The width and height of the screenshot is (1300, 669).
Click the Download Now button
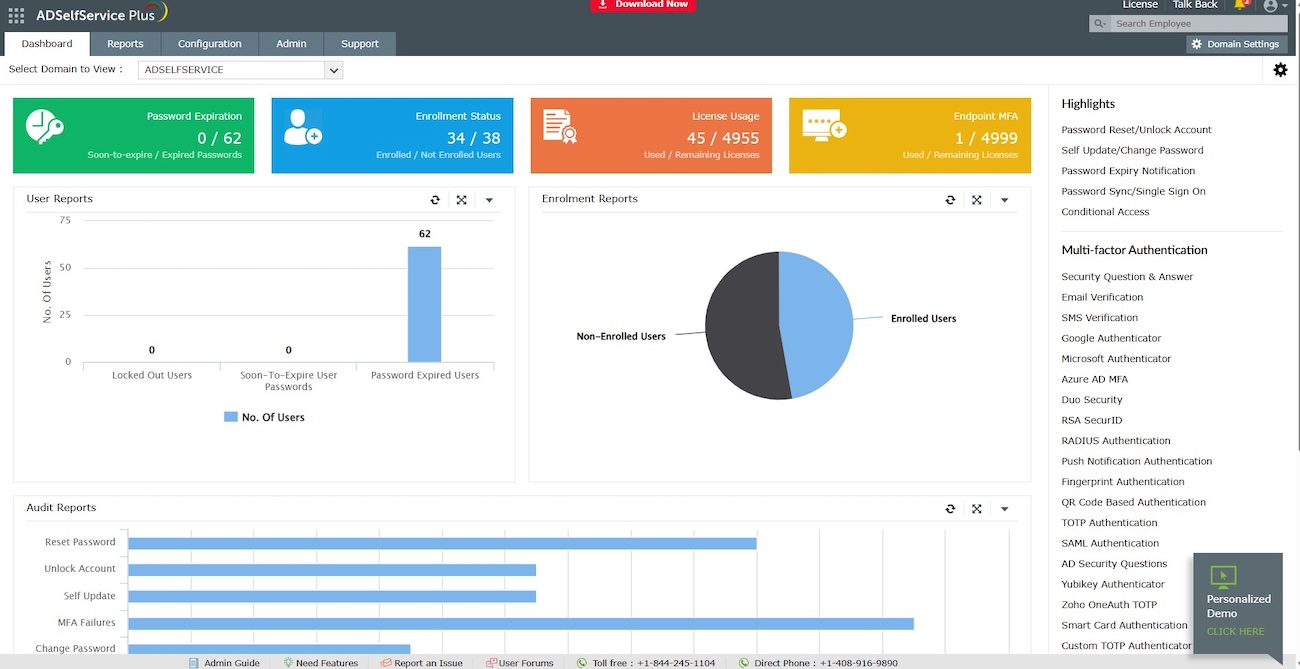642,5
